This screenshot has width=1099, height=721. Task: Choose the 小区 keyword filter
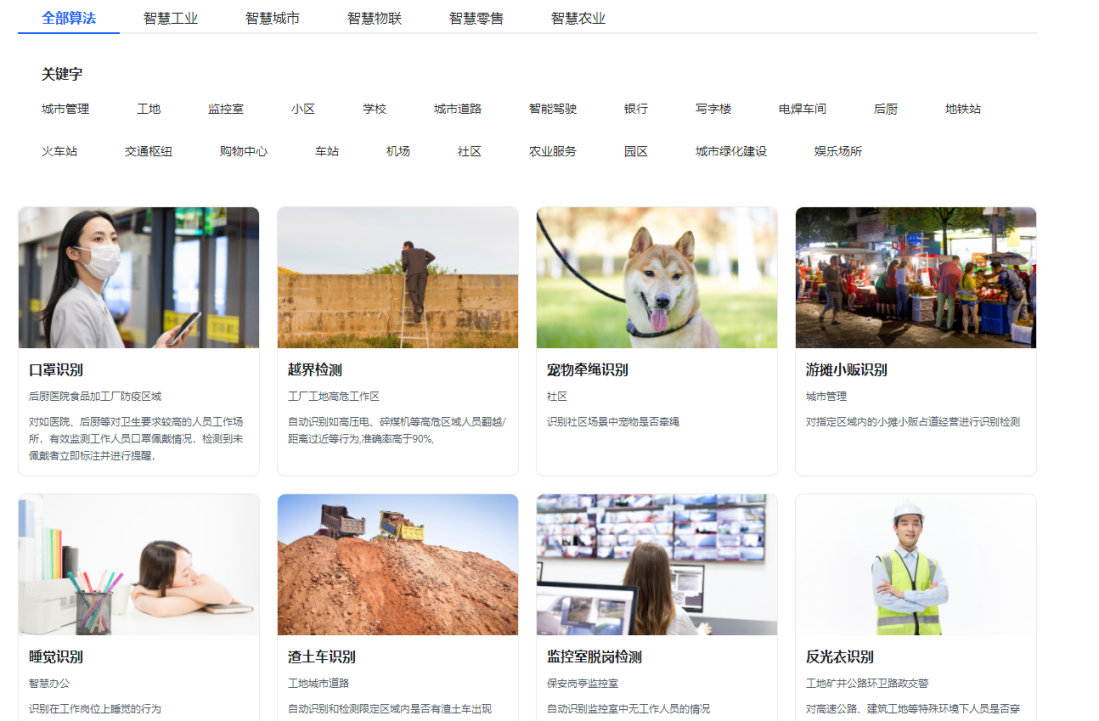coord(303,109)
